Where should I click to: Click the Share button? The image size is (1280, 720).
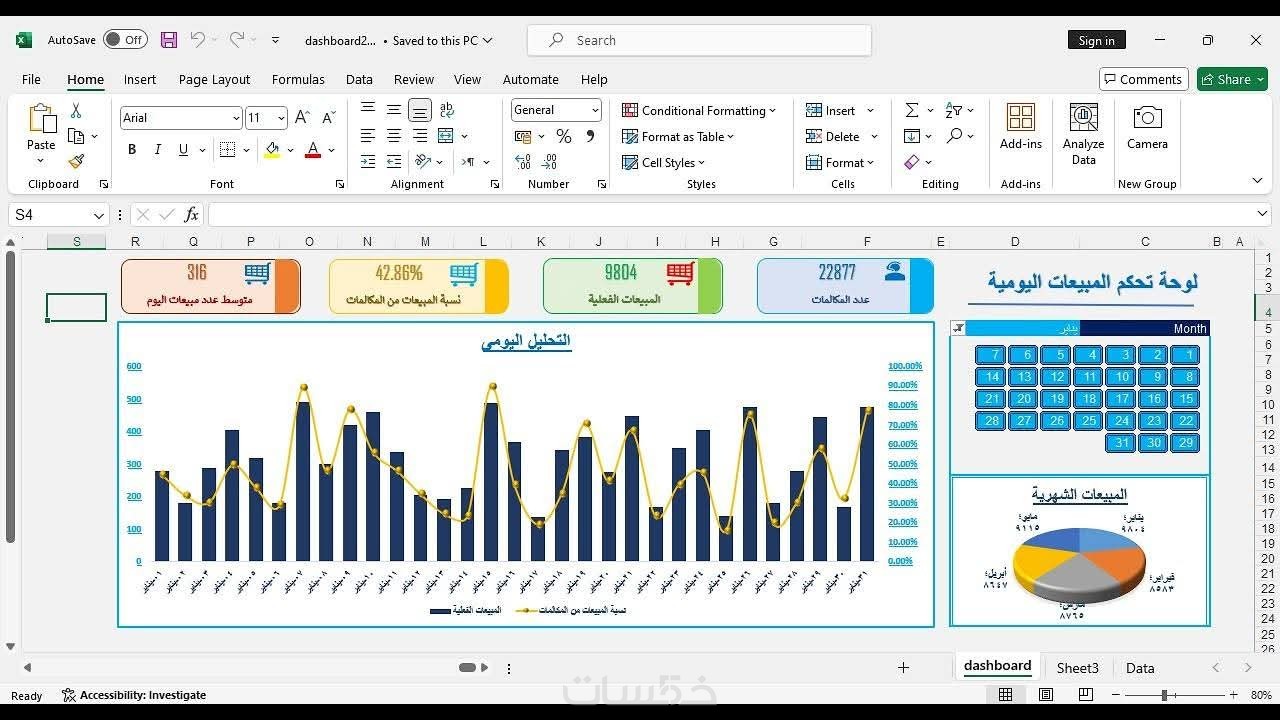[x=1232, y=79]
